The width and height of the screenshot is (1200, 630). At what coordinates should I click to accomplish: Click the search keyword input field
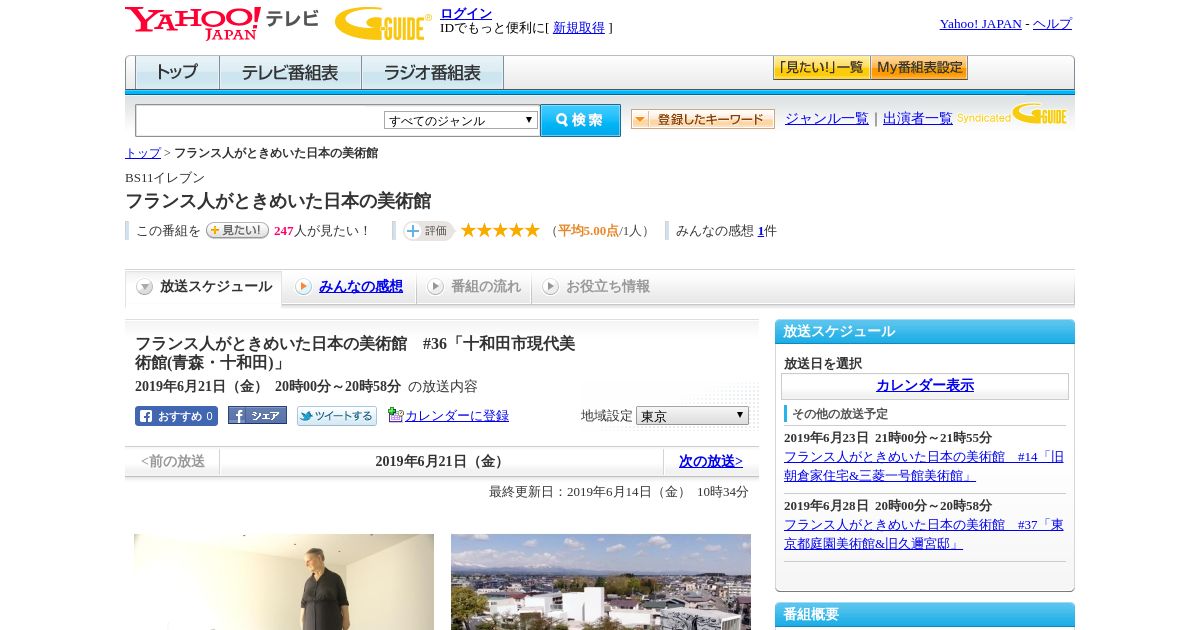click(260, 120)
